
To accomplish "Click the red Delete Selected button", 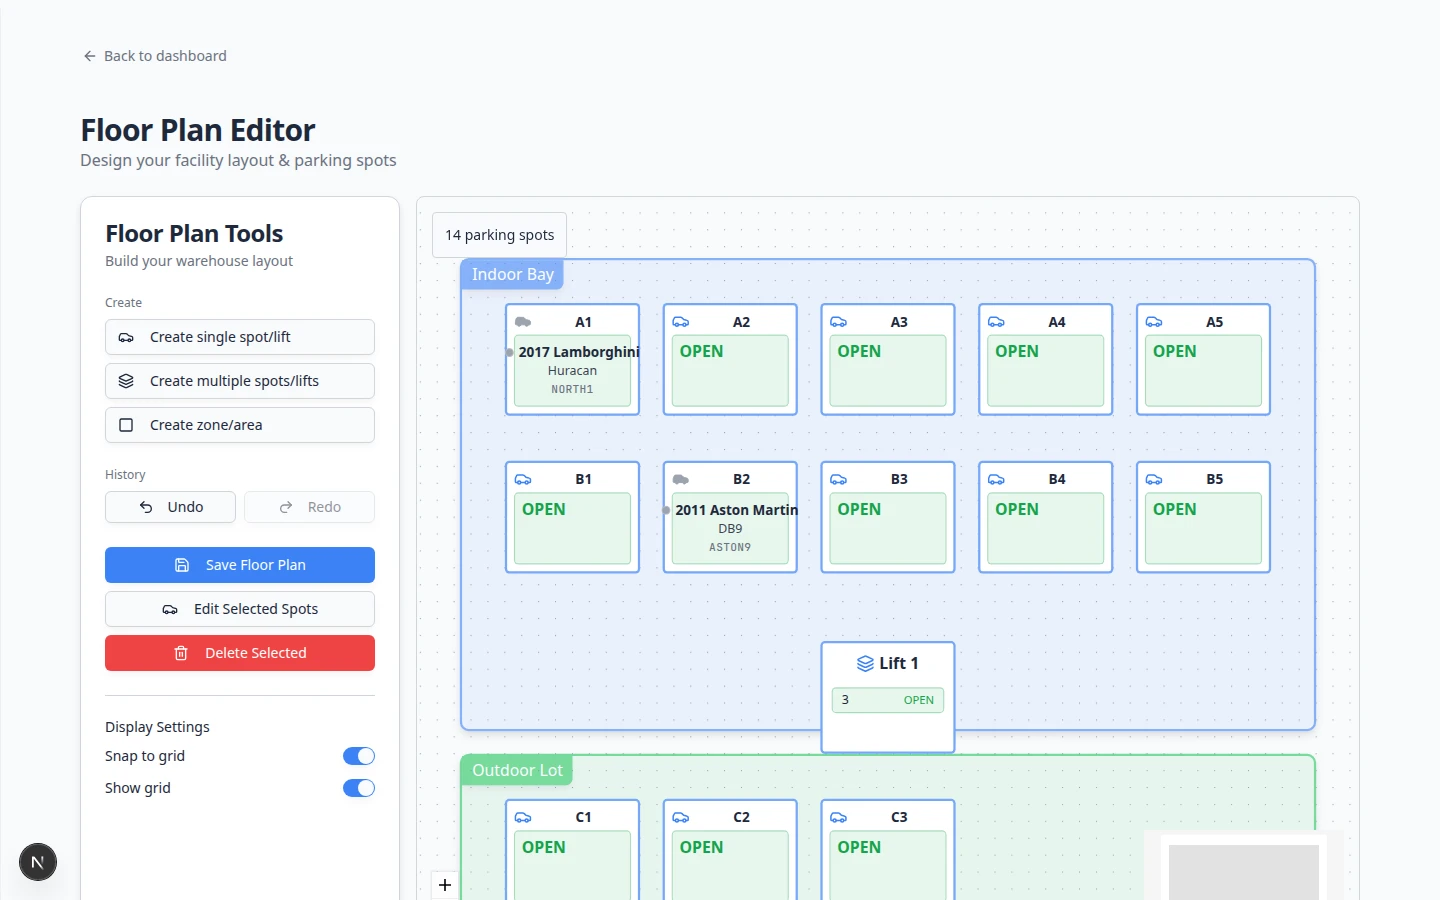I will (x=240, y=653).
